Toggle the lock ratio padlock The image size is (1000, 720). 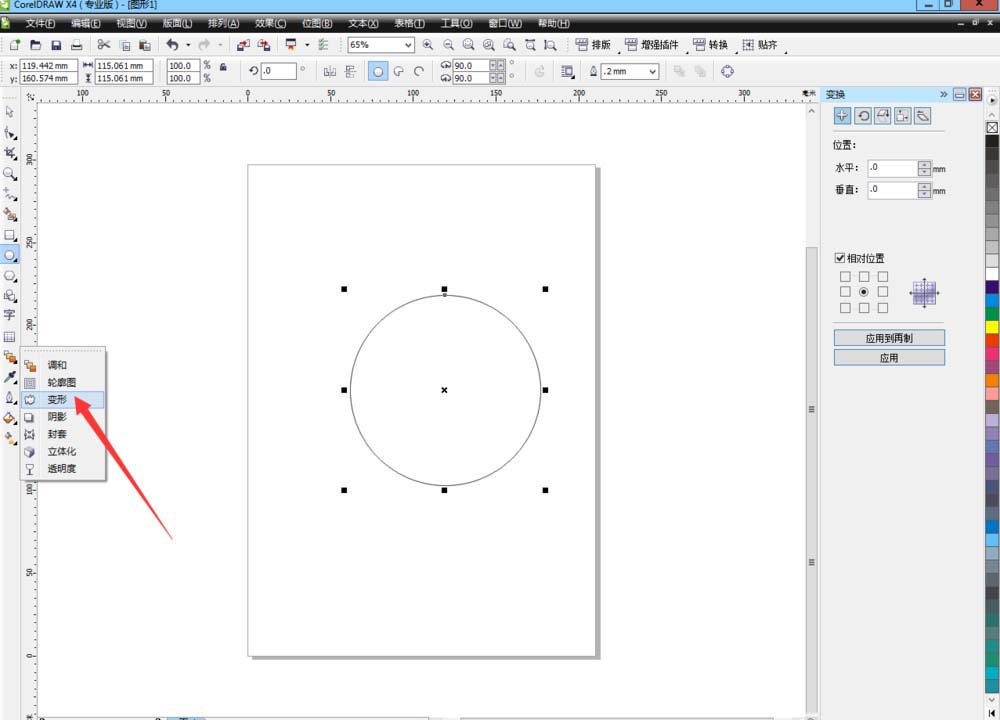point(223,66)
